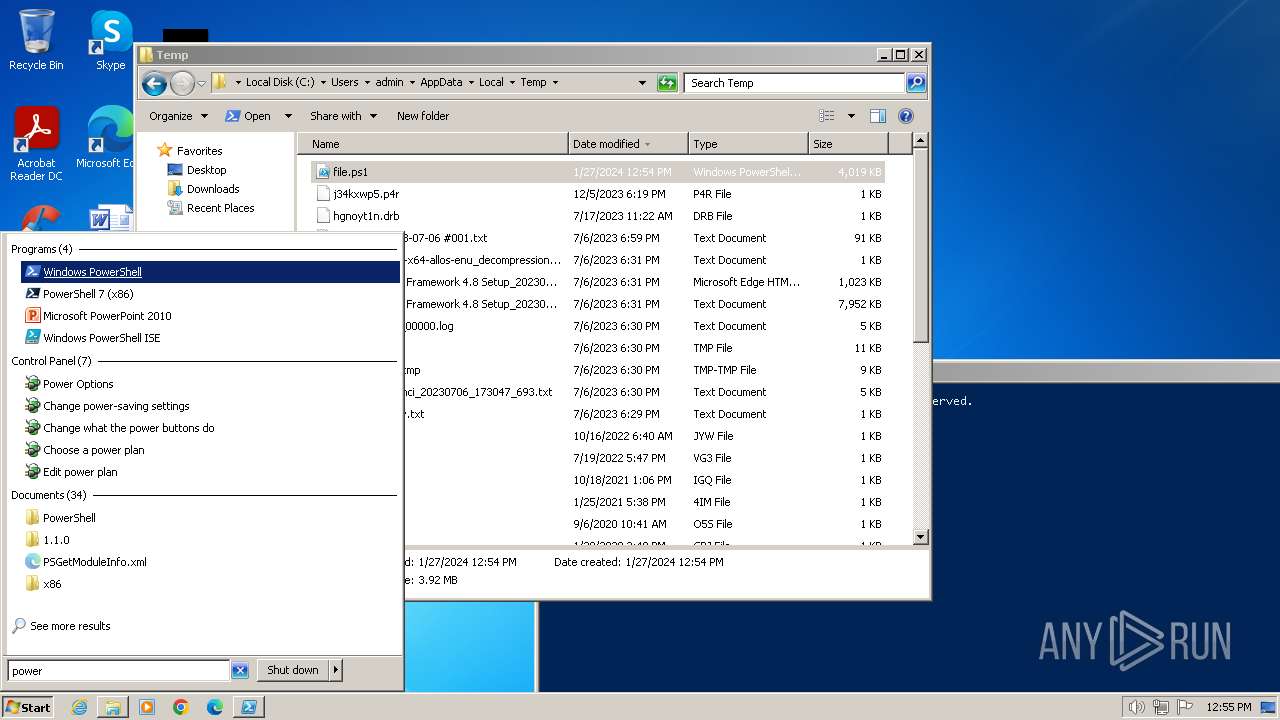
Task: Open Windows Media Player taskbar icon
Action: [147, 707]
